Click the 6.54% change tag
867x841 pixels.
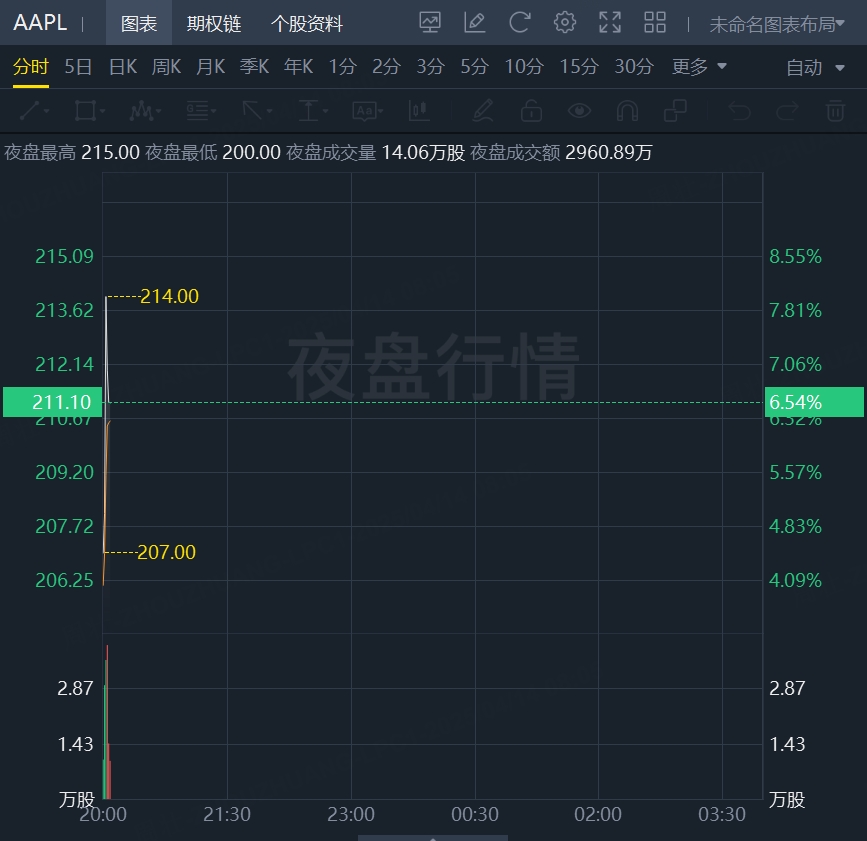coord(814,402)
